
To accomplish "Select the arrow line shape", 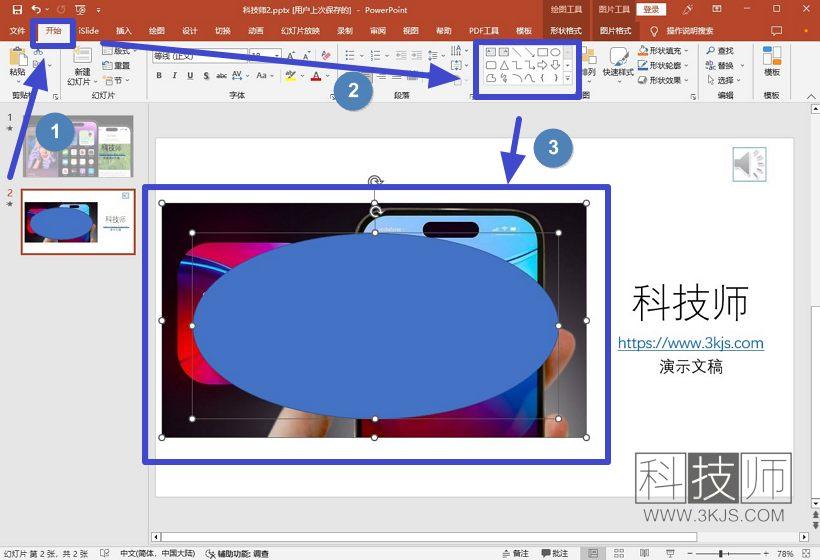I will tap(530, 52).
